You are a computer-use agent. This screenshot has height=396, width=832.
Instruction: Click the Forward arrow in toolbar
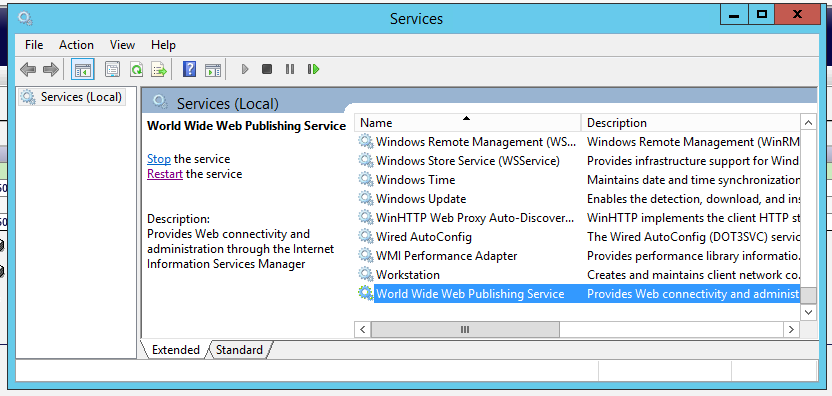point(51,69)
